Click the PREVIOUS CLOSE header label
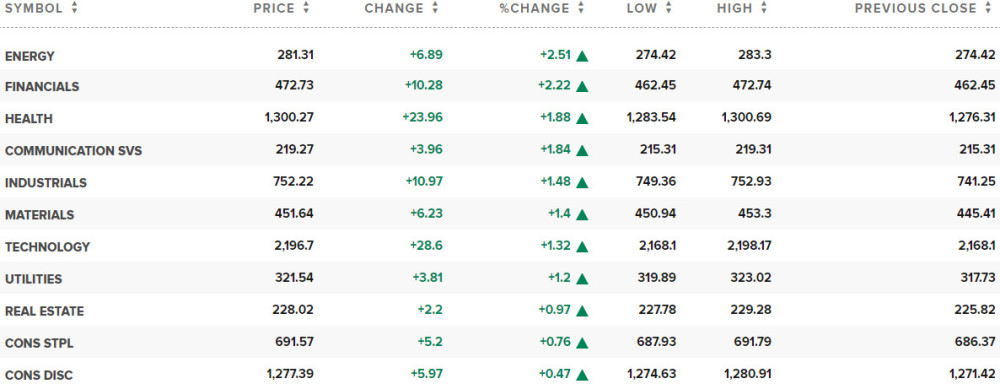Image resolution: width=1000 pixels, height=384 pixels. (x=916, y=8)
